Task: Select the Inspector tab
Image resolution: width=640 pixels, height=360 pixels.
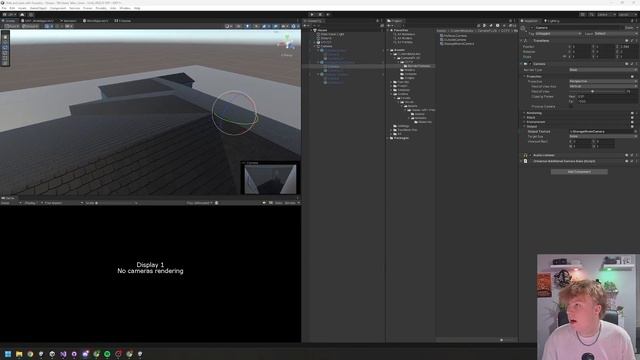Action: (x=530, y=21)
